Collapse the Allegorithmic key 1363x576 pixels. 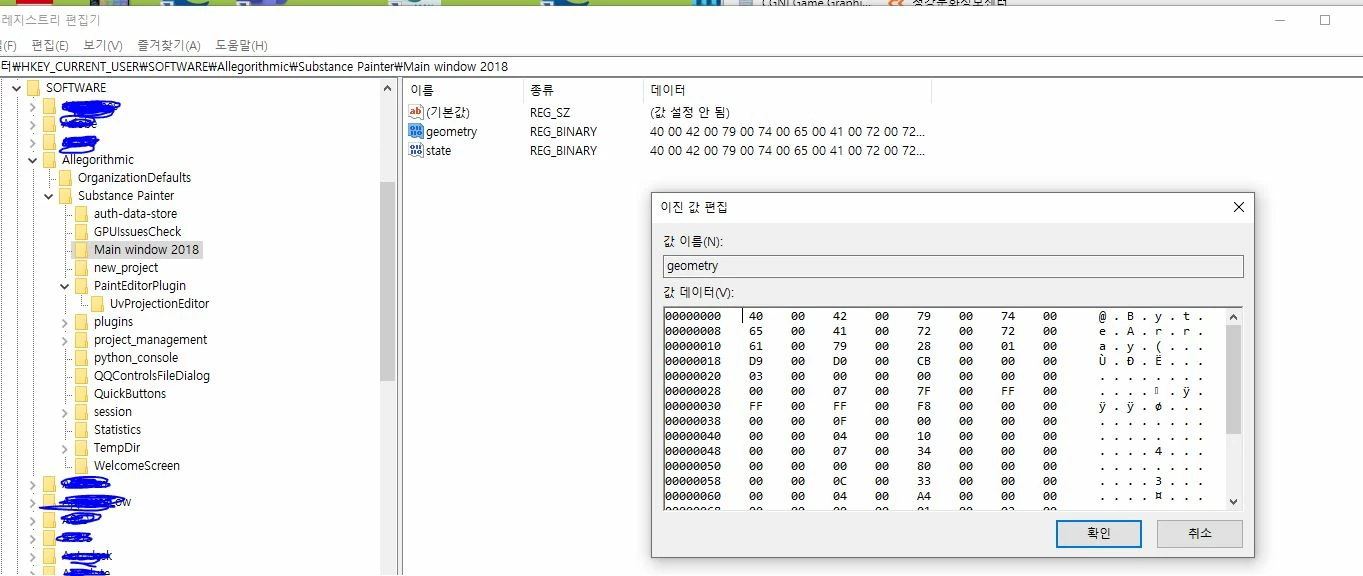[32, 160]
